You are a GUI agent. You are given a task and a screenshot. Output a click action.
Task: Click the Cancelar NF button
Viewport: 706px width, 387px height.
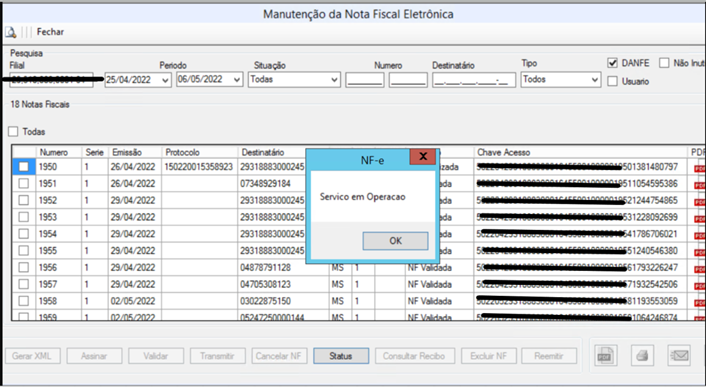tap(279, 356)
